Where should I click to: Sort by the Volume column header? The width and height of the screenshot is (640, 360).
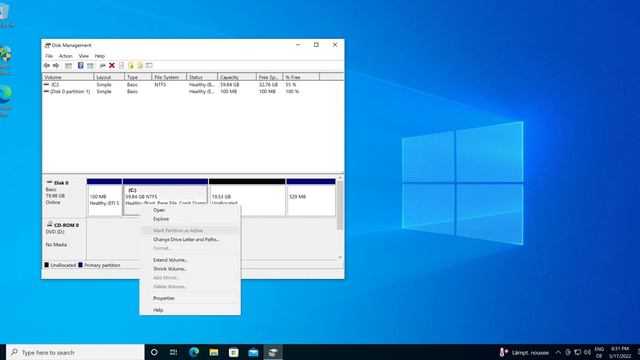coord(68,77)
